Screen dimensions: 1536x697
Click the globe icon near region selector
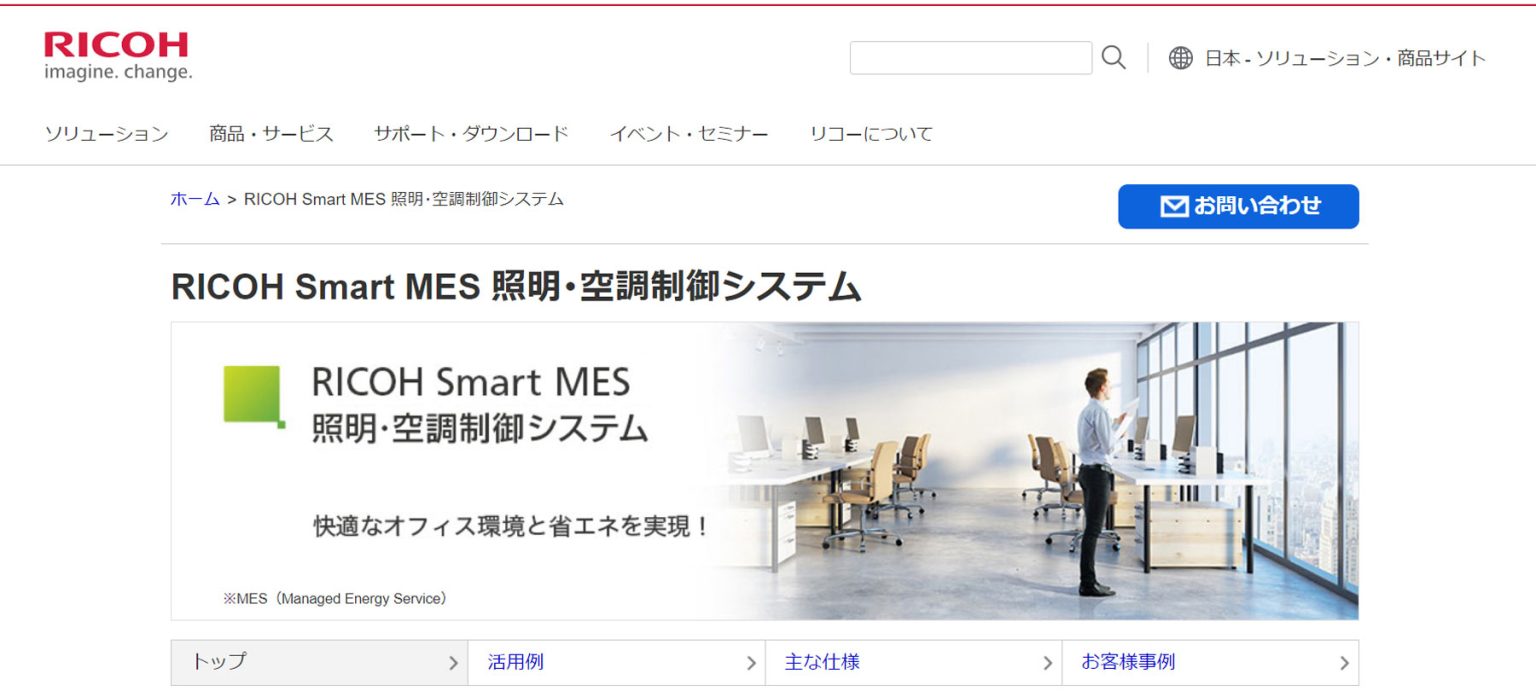pos(1183,58)
